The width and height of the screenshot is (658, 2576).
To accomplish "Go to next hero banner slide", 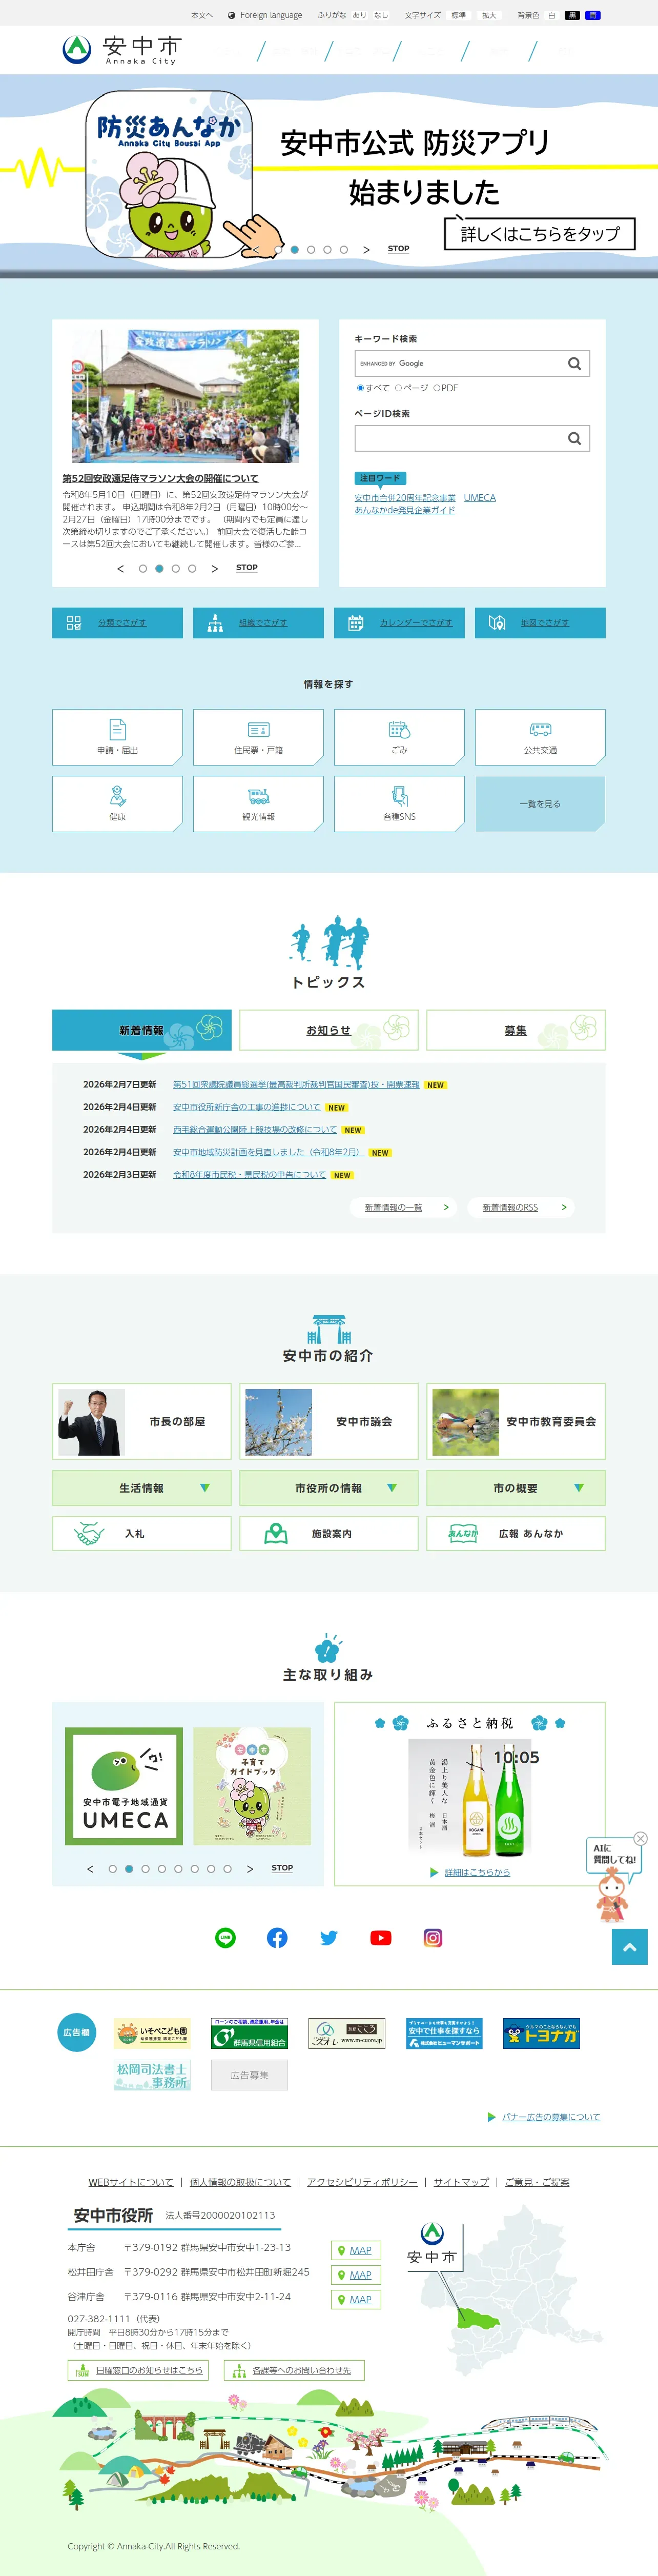I will click(x=366, y=250).
